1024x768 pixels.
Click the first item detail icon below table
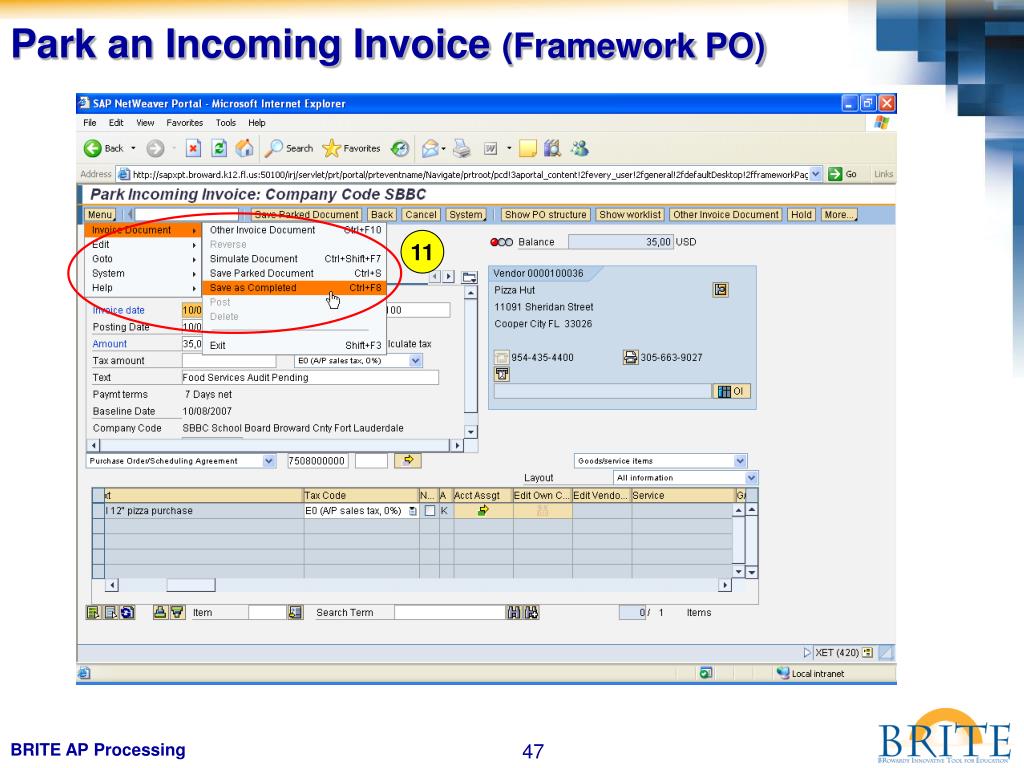(x=93, y=613)
